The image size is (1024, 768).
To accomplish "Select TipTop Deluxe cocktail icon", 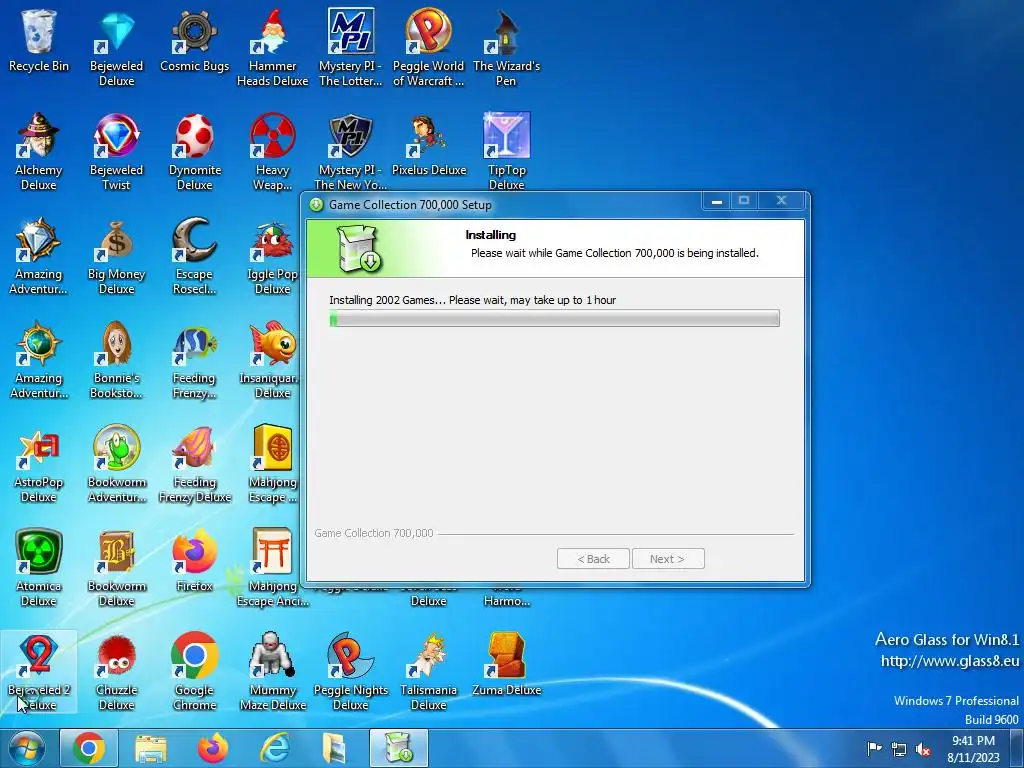I will pos(506,152).
